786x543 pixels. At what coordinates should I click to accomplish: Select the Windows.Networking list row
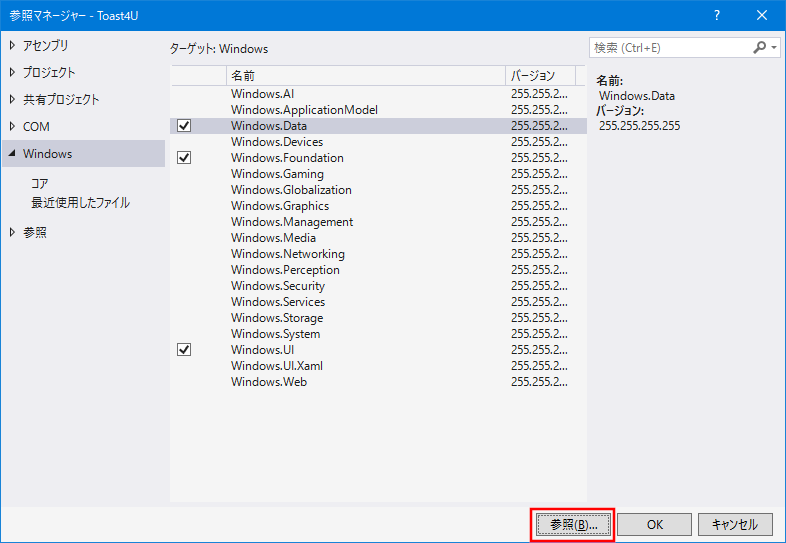pos(288,254)
